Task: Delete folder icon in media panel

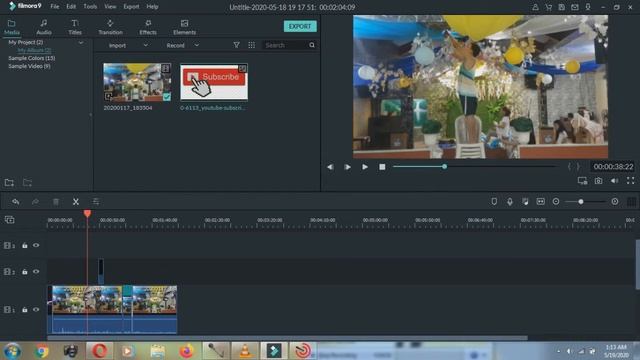Action: (x=27, y=182)
